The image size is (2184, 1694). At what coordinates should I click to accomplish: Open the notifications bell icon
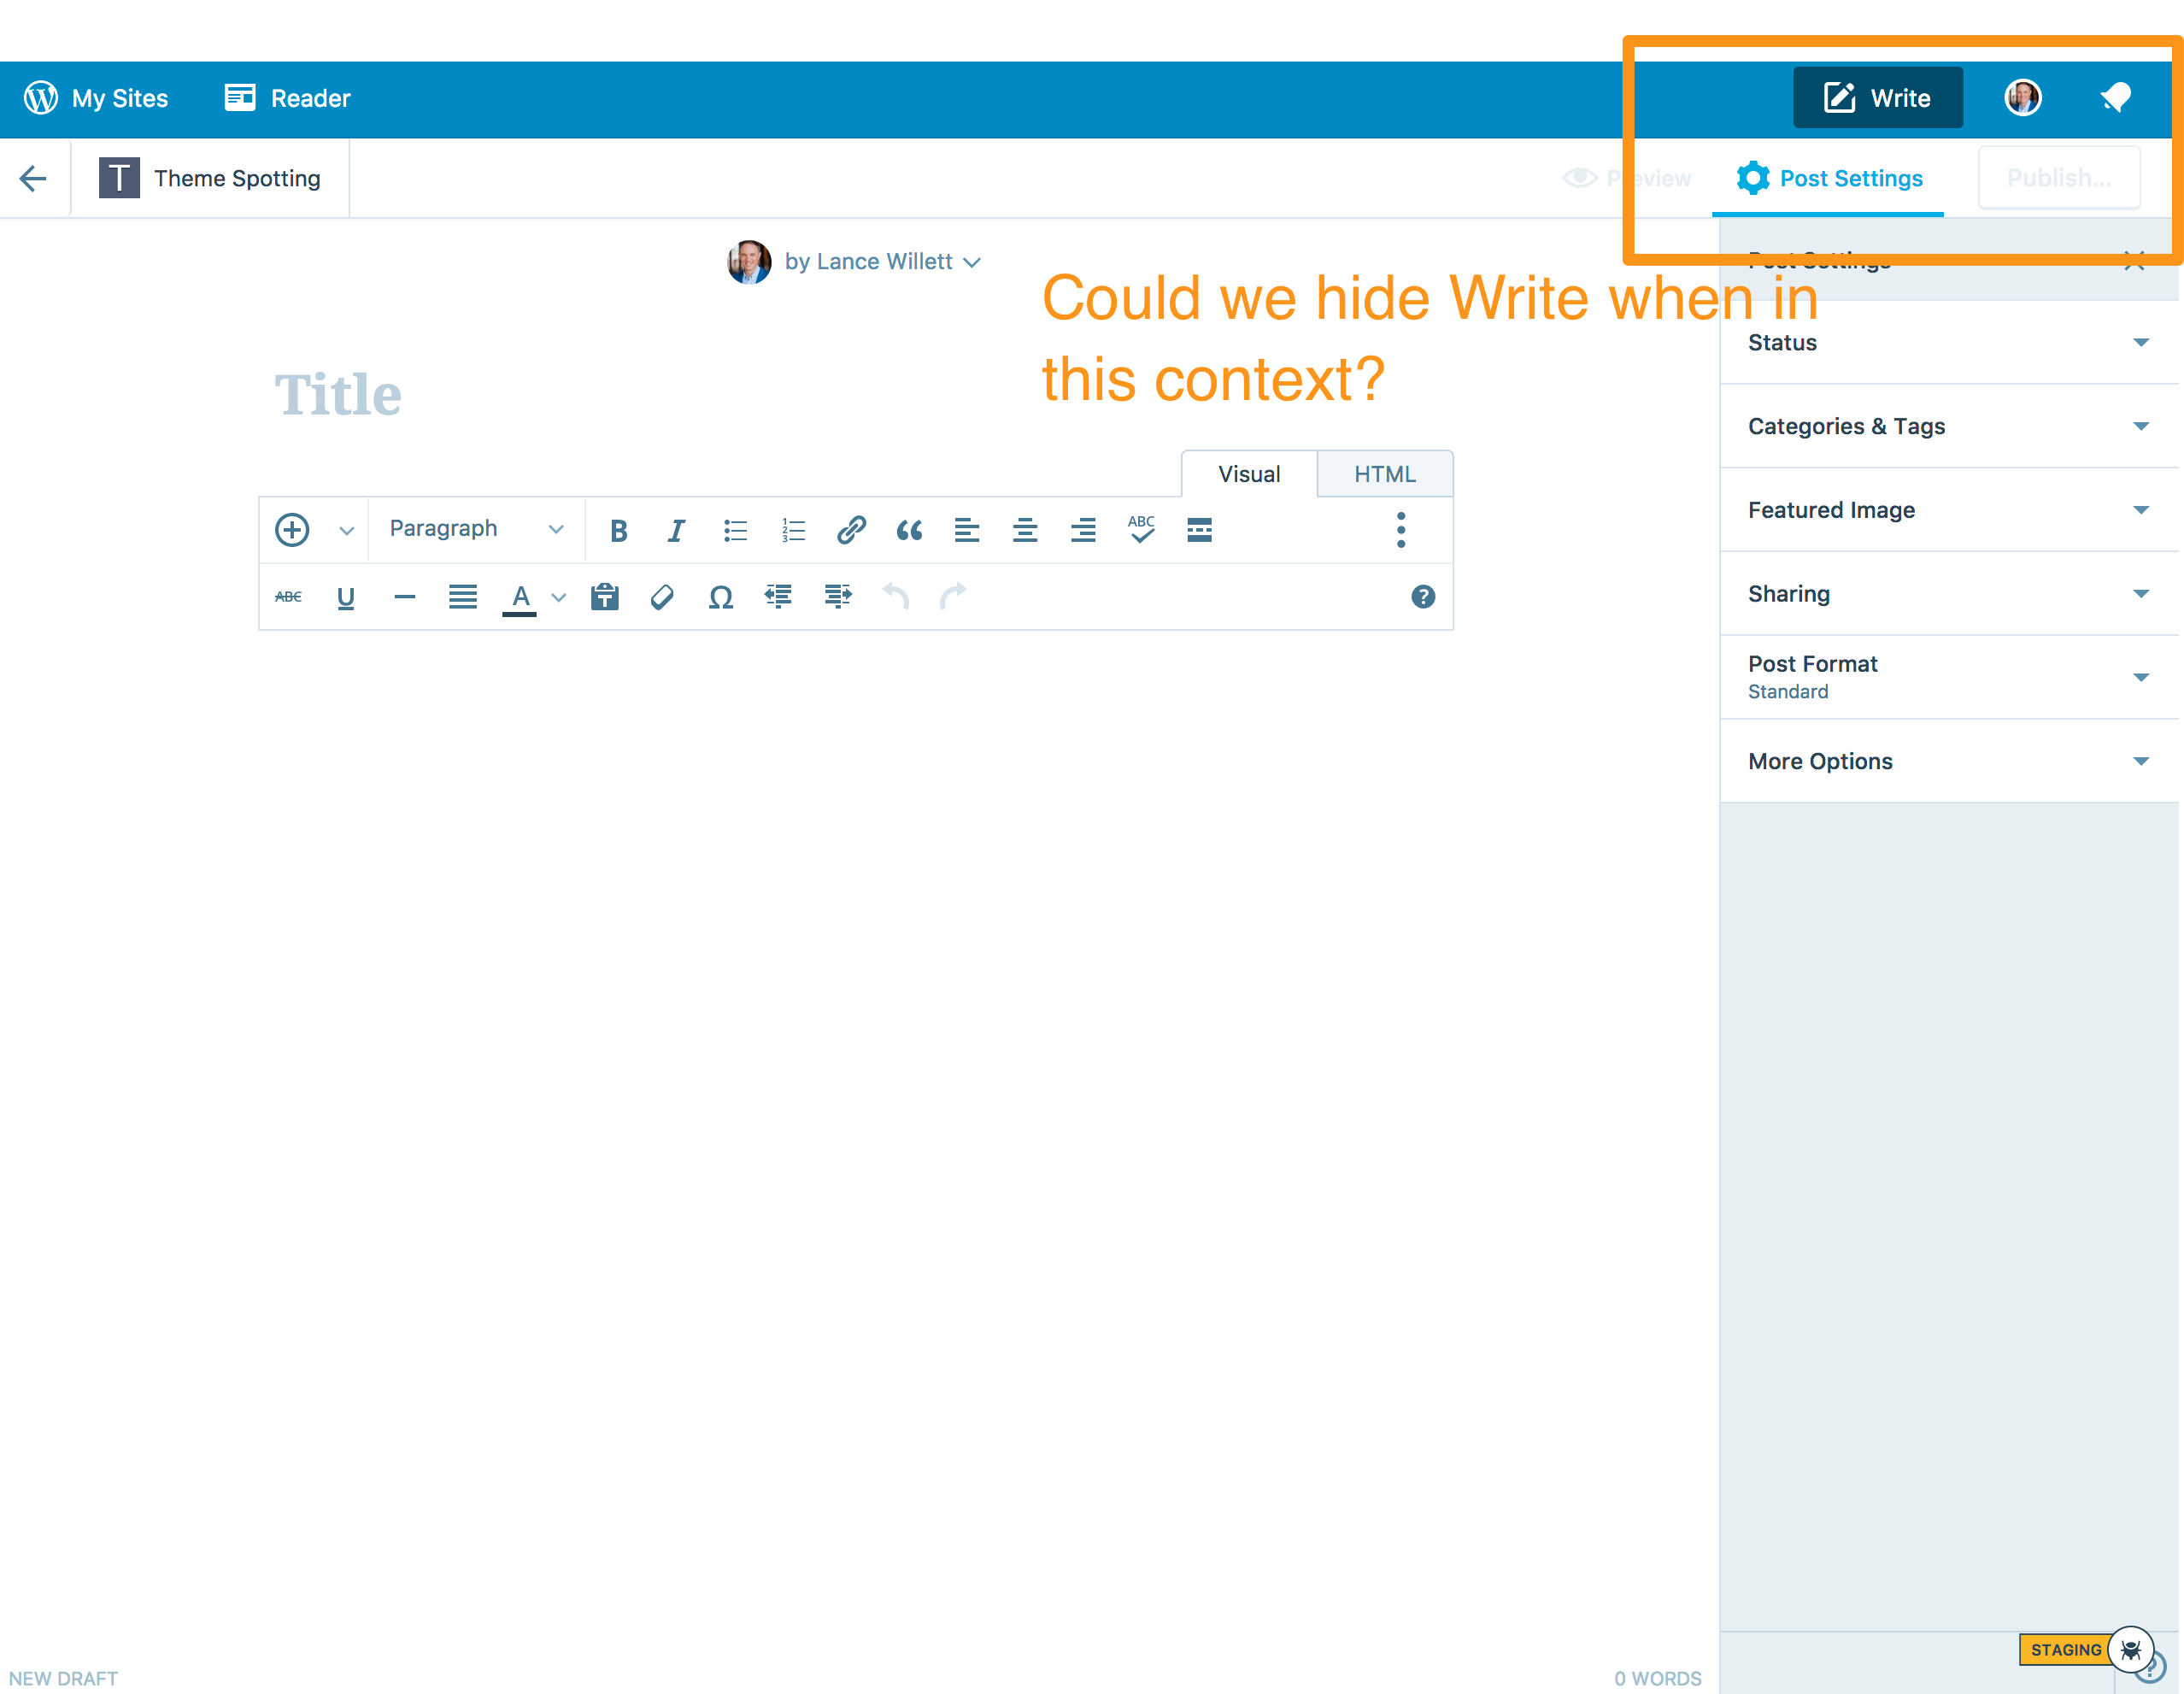tap(2116, 98)
